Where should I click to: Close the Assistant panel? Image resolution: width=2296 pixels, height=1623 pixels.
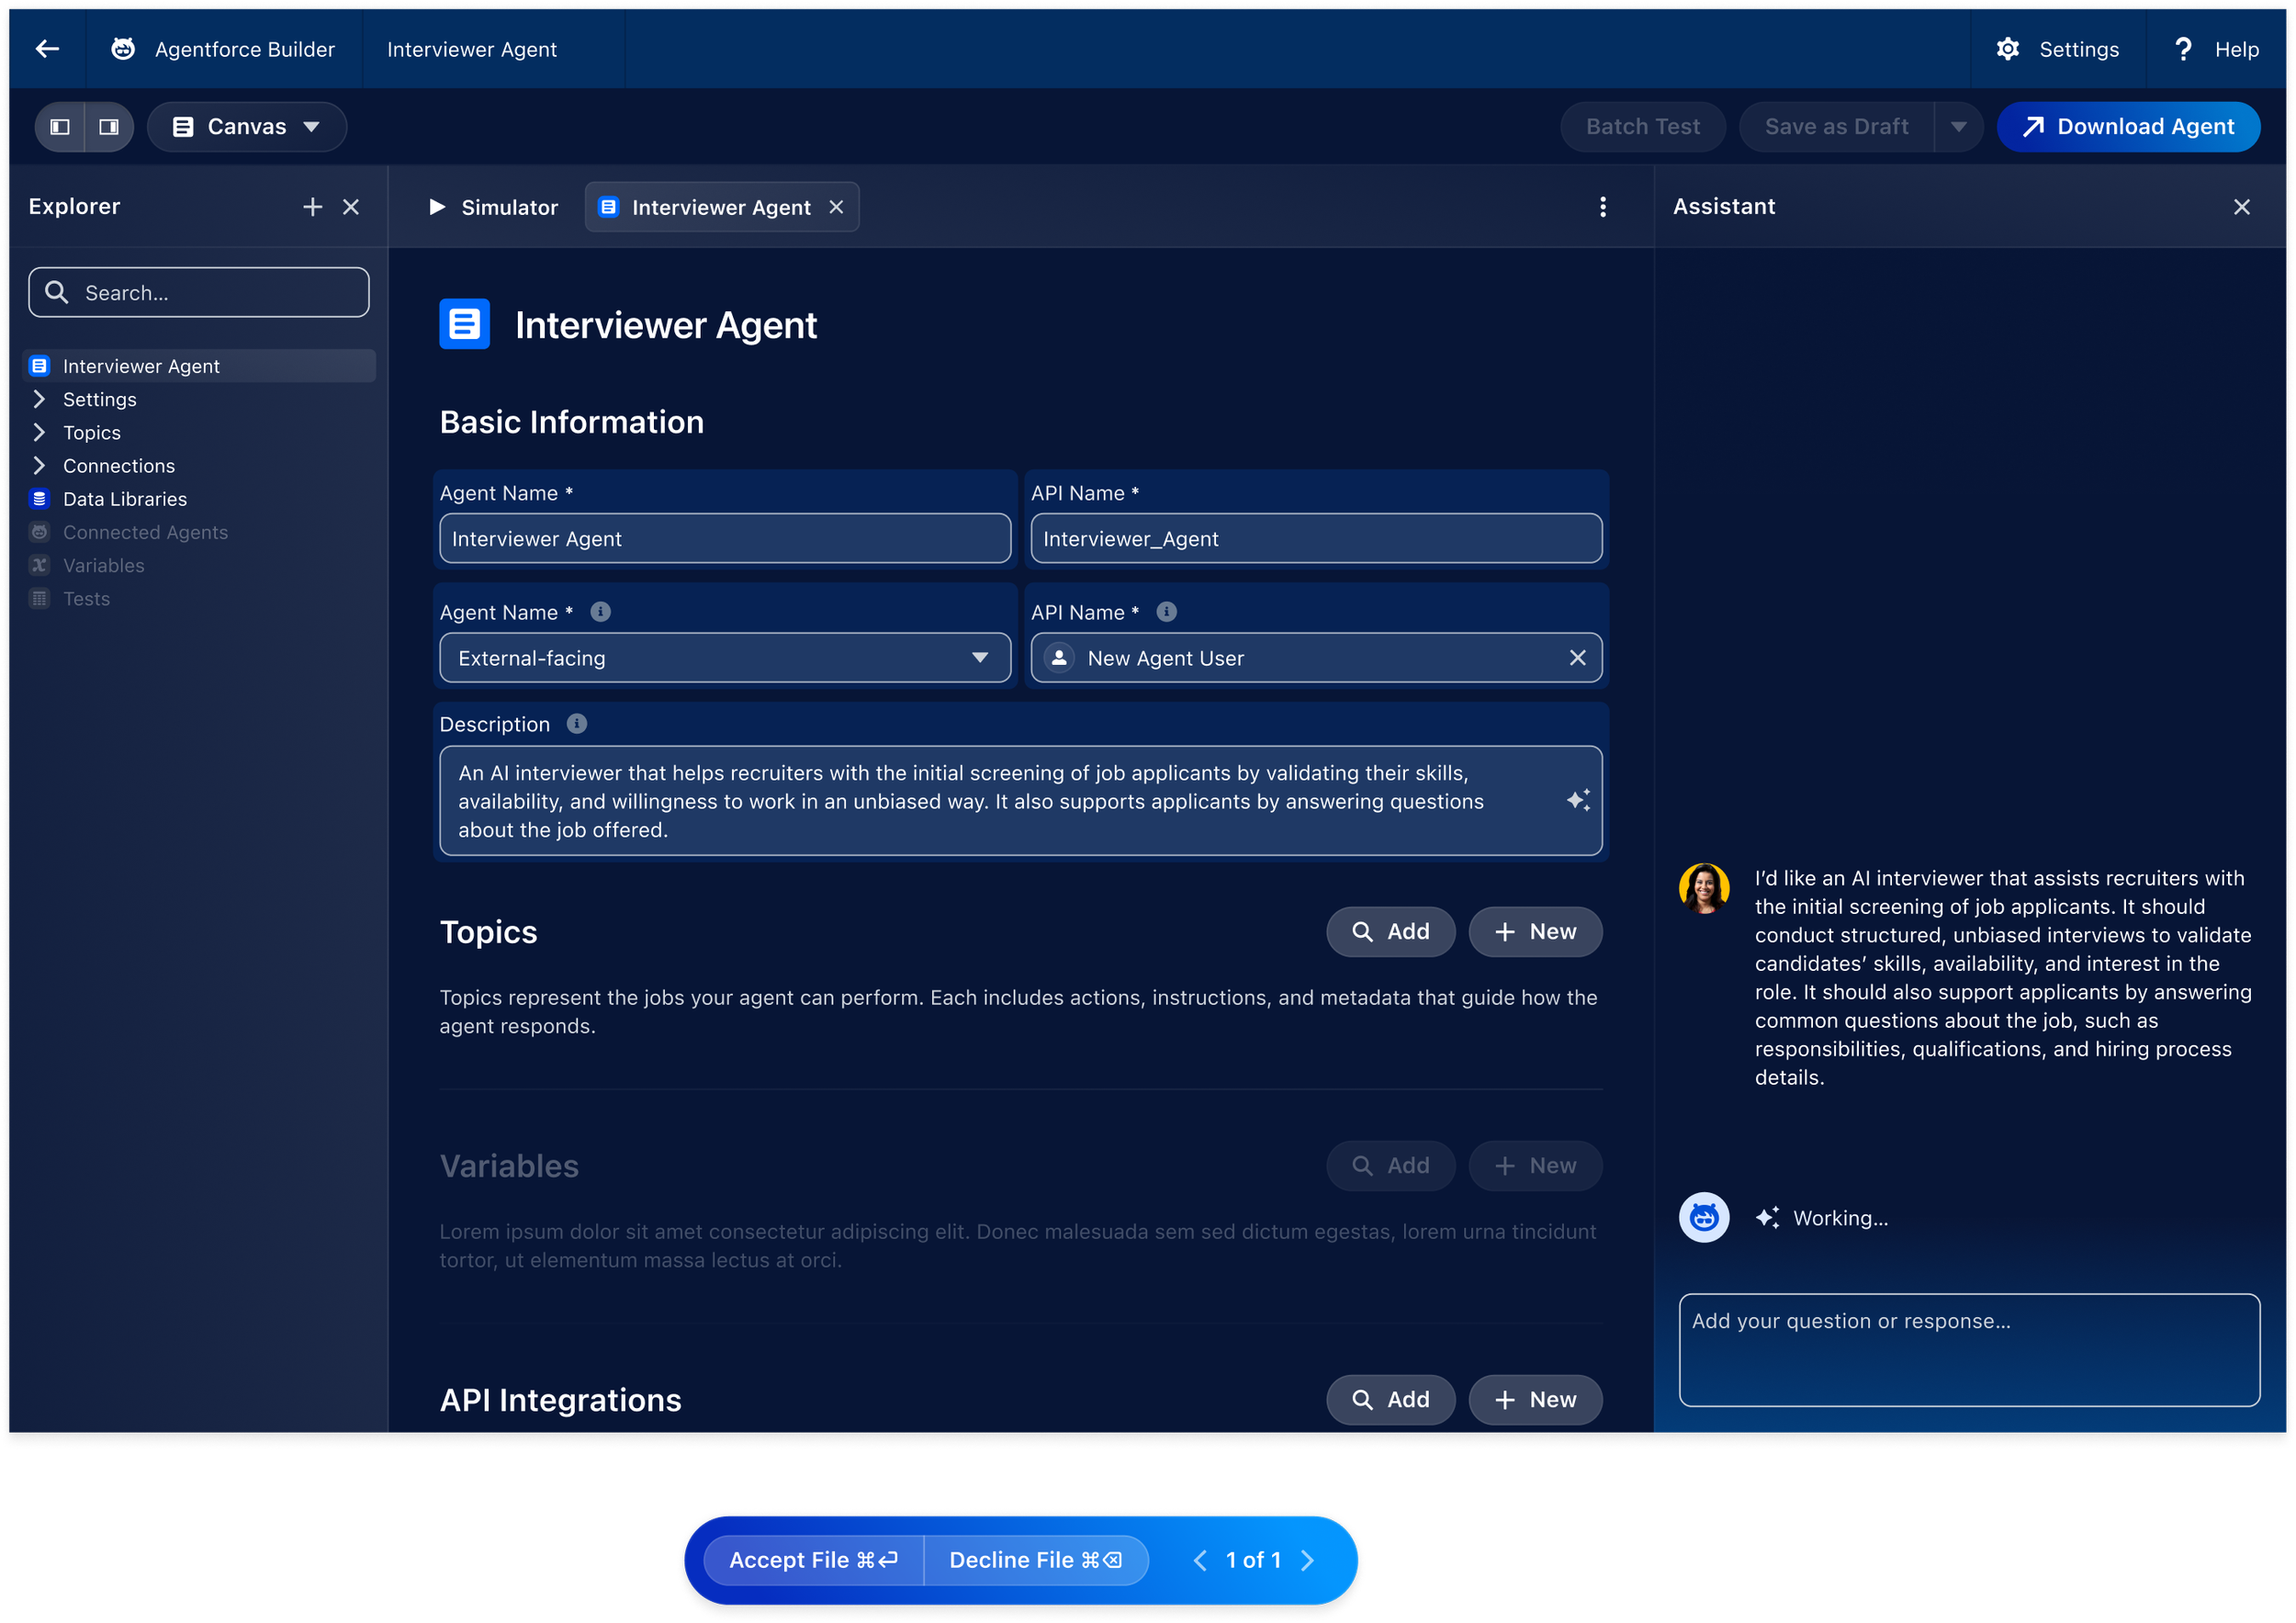tap(2241, 207)
